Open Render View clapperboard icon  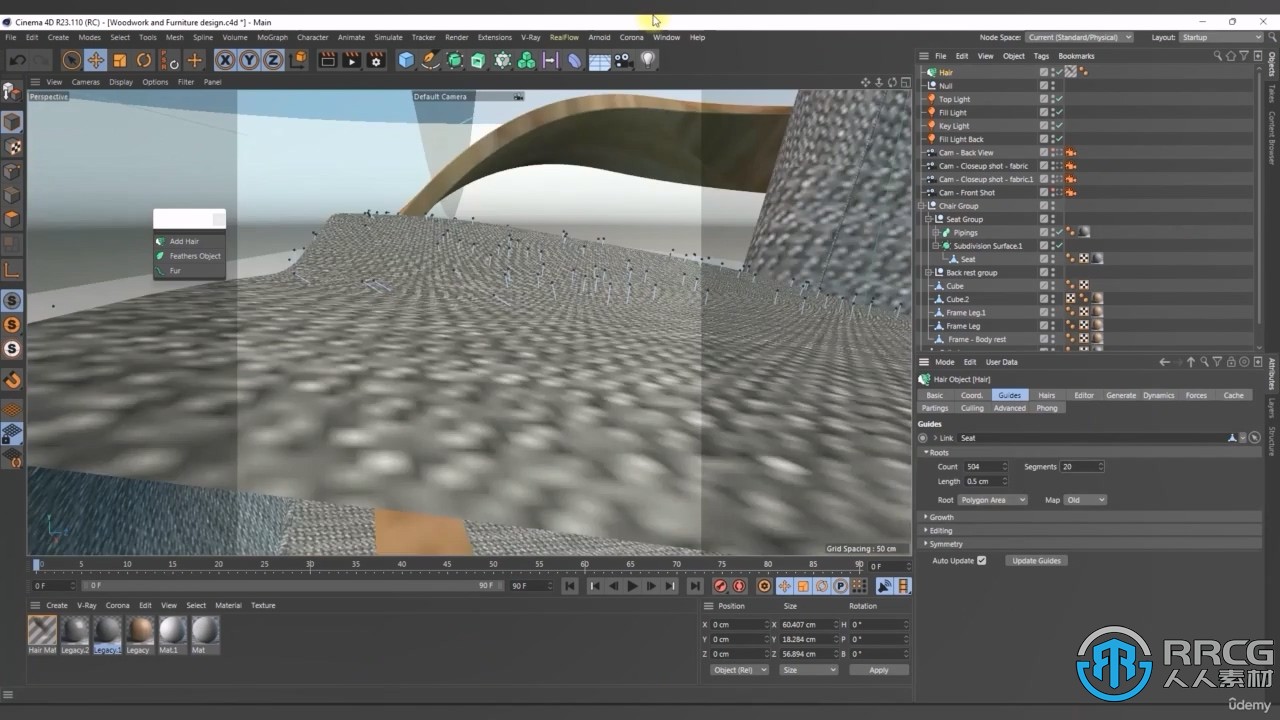327,60
